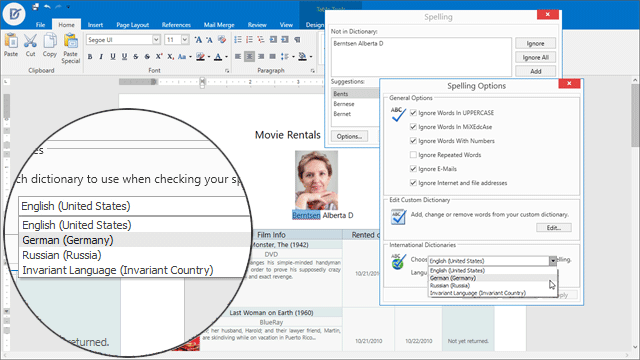Apply Subscript formatting
Image resolution: width=640 pixels, height=360 pixels.
pyautogui.click(x=170, y=57)
